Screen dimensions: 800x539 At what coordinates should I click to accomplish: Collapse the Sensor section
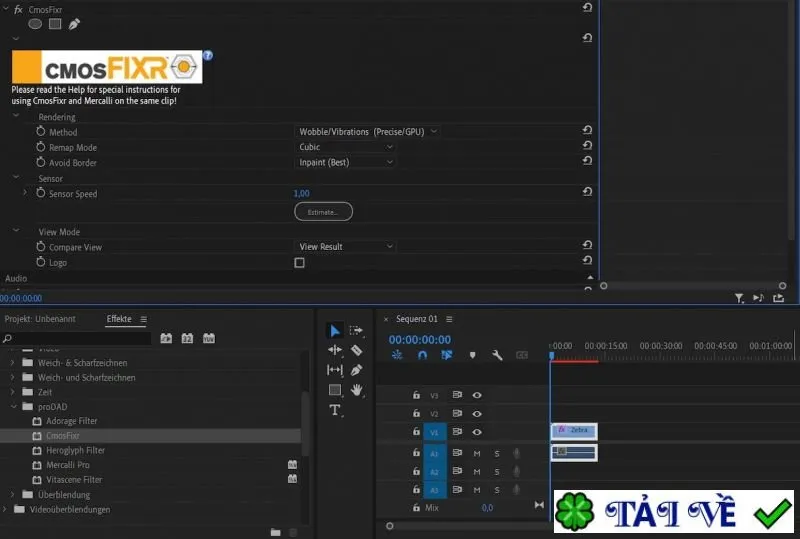(16, 177)
